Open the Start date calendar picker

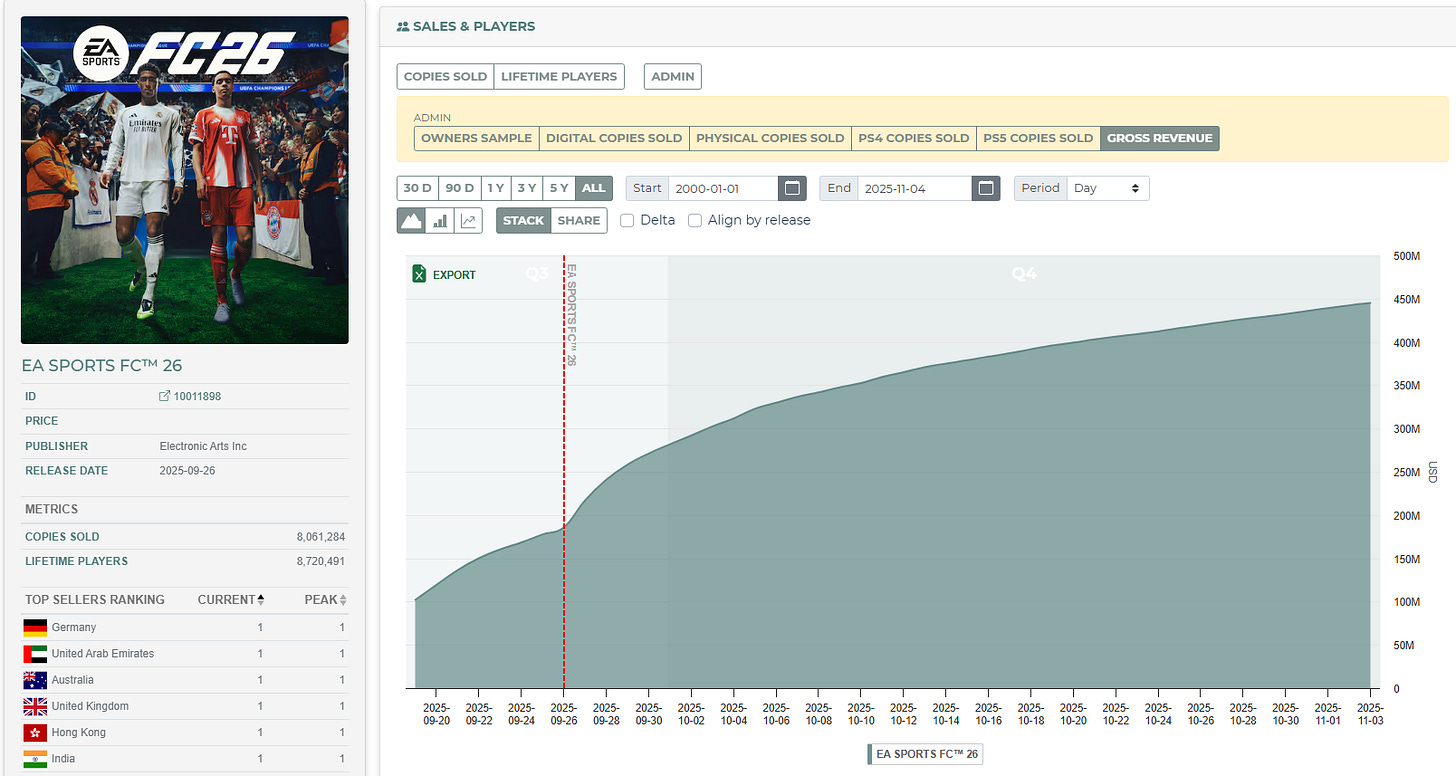click(792, 188)
